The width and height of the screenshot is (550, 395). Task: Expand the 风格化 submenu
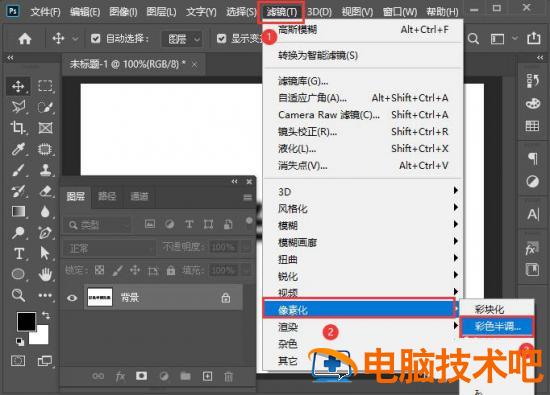coord(362,208)
